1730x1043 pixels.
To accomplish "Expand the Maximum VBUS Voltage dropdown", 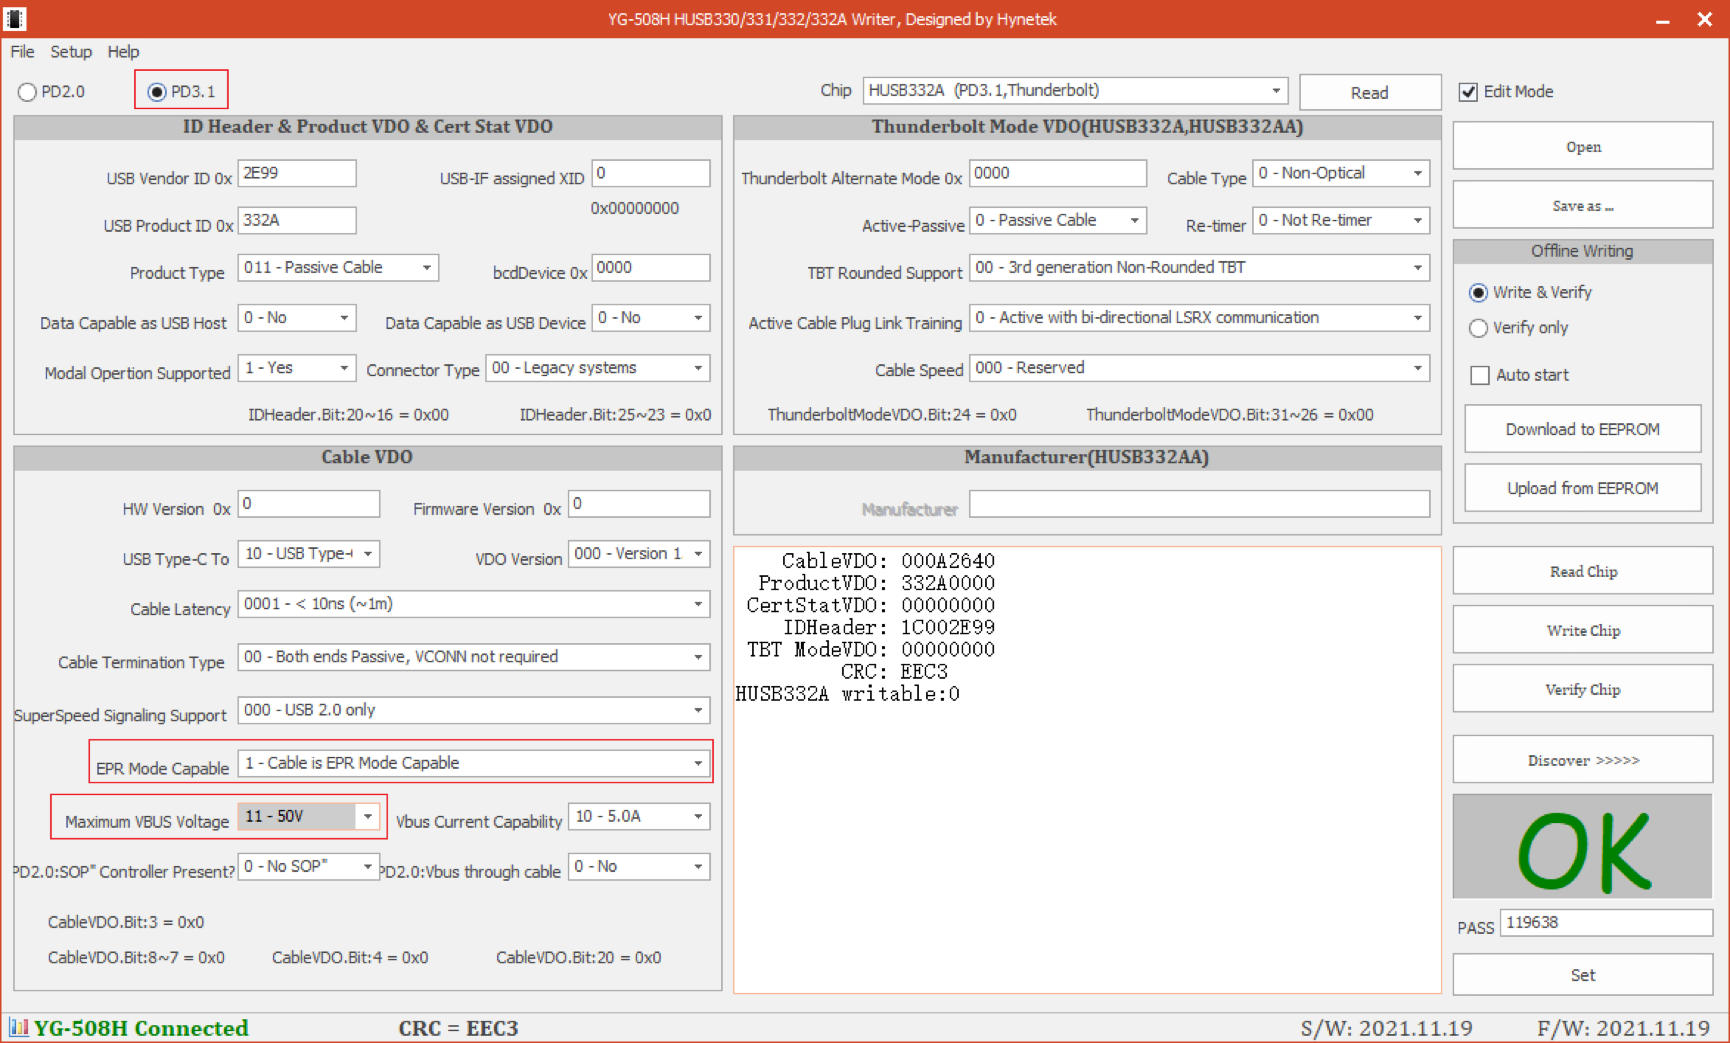I will pos(368,817).
